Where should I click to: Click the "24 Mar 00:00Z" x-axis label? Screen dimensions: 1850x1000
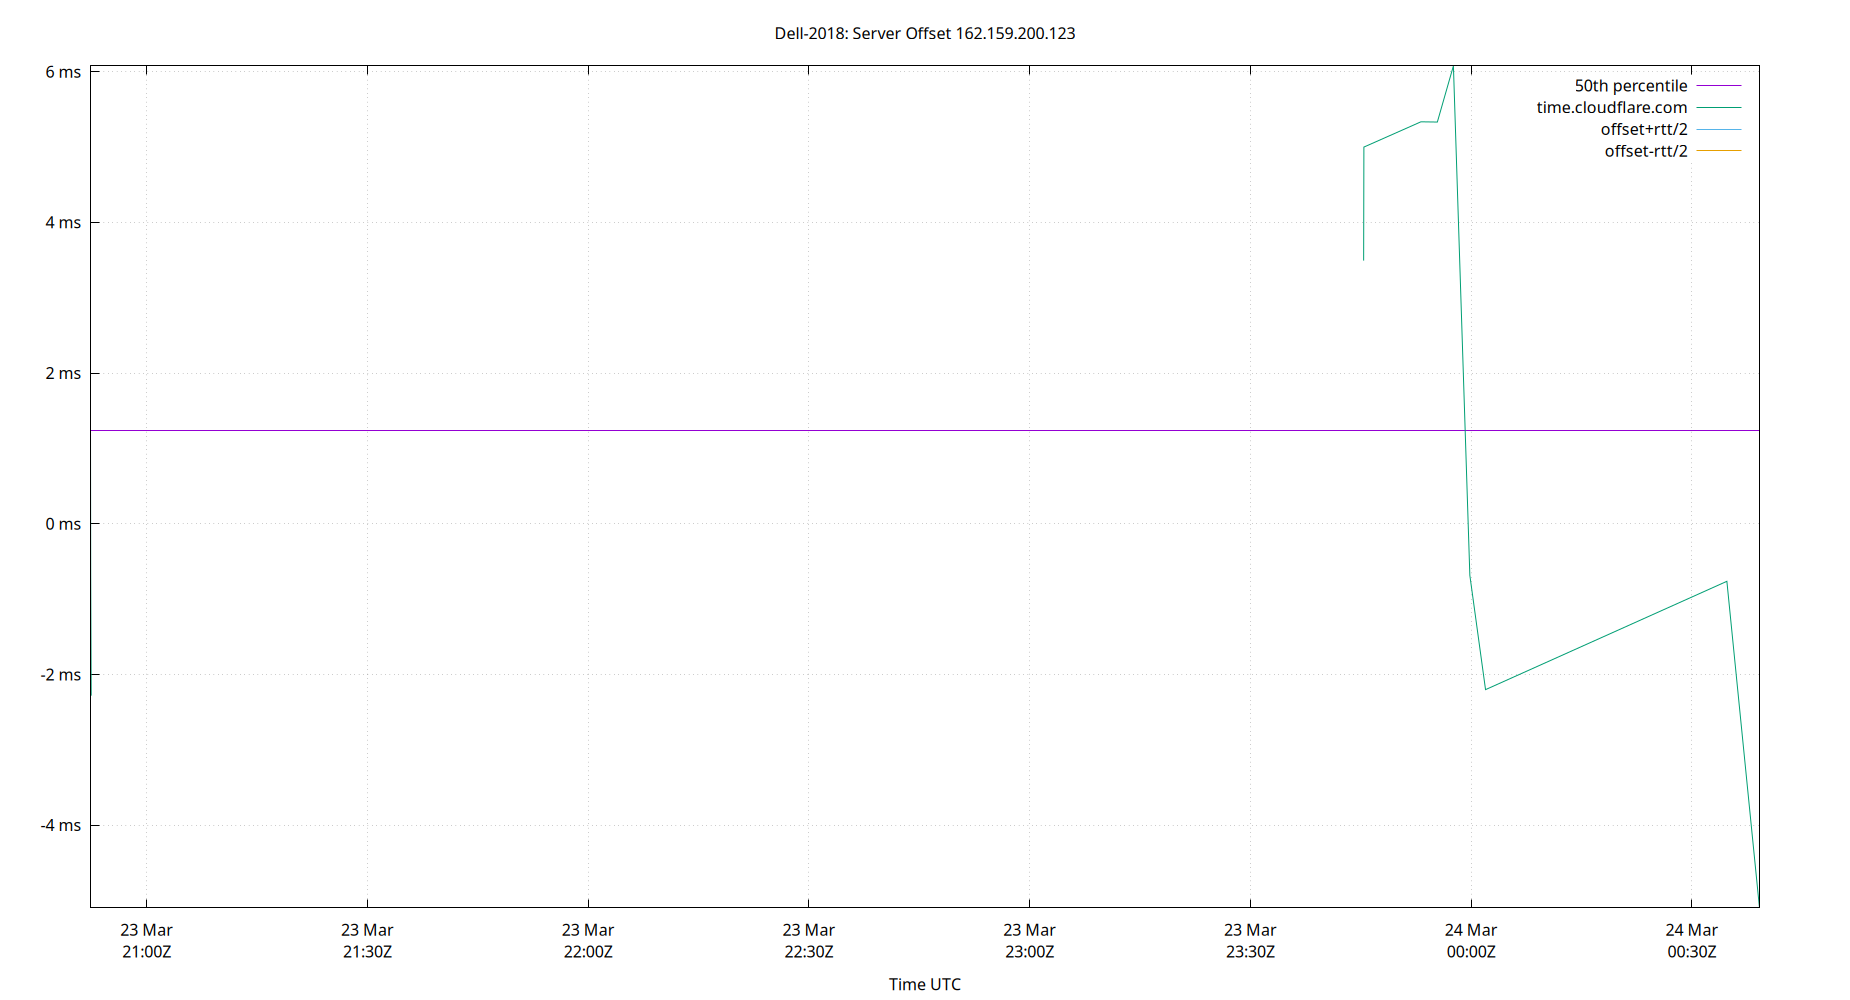[x=1471, y=940]
